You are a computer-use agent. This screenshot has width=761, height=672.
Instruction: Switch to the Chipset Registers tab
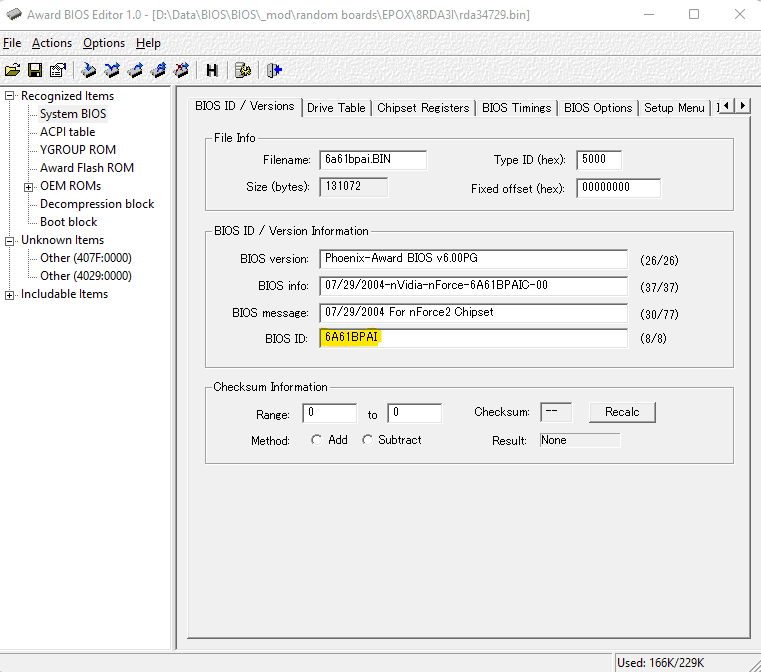tap(423, 108)
